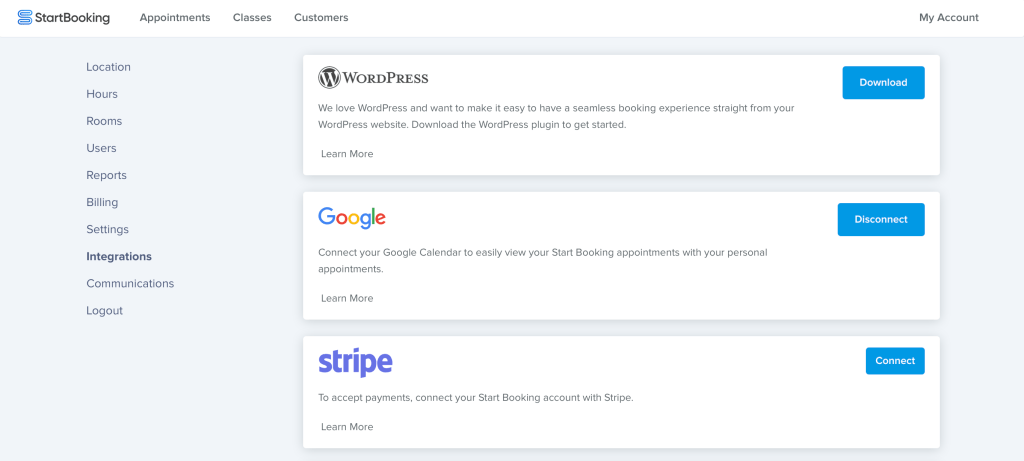Download the WordPress plugin

click(883, 82)
